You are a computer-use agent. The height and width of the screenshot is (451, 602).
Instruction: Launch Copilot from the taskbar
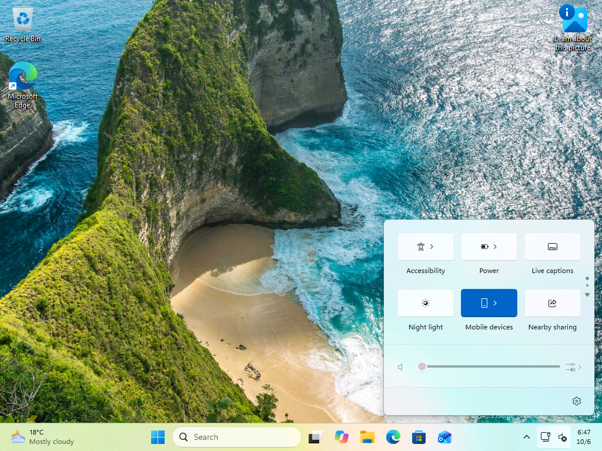point(341,437)
